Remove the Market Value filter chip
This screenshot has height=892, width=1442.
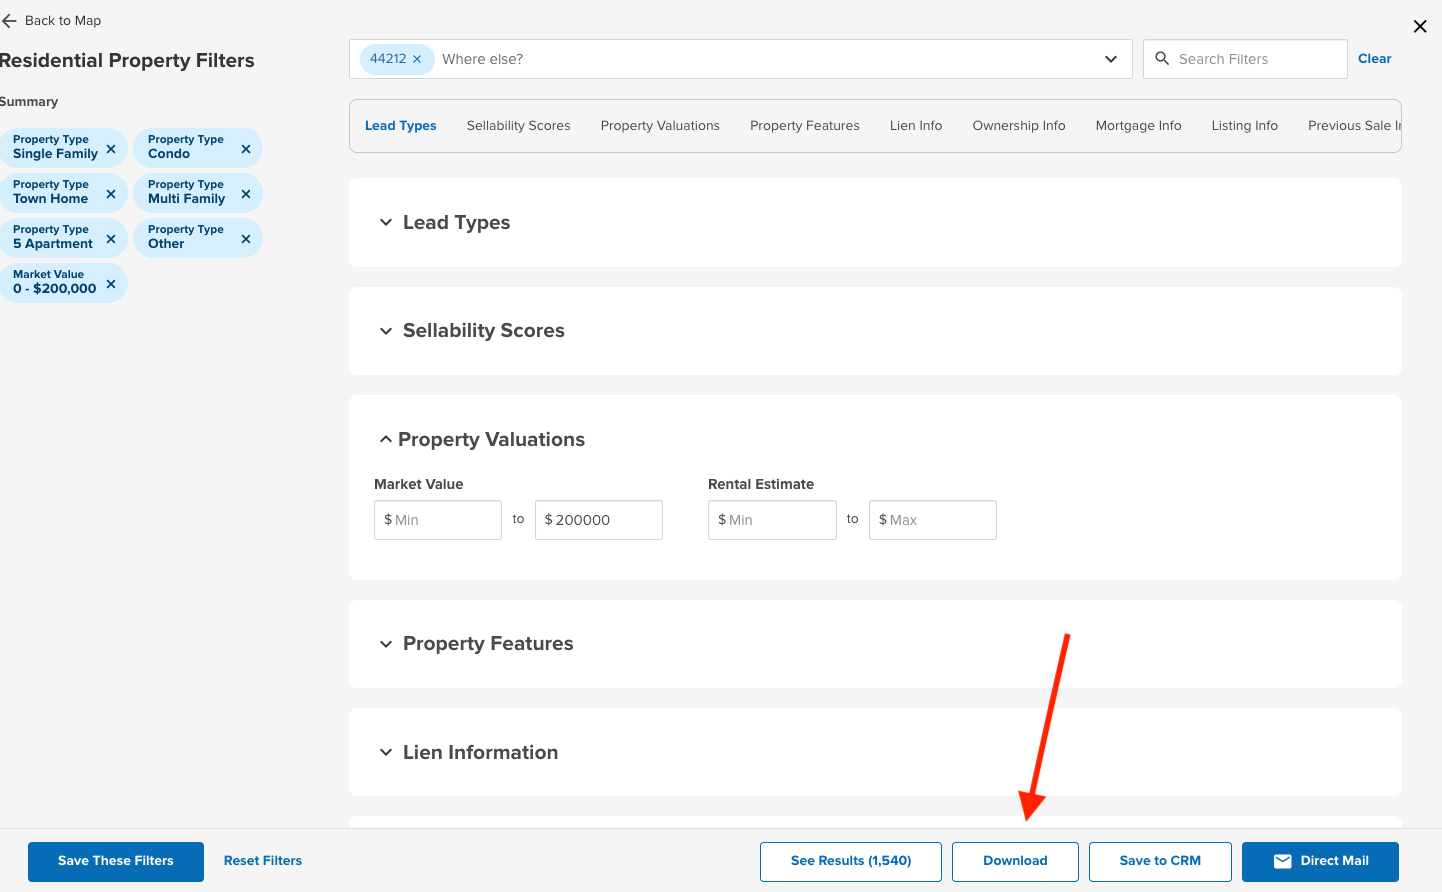point(111,284)
